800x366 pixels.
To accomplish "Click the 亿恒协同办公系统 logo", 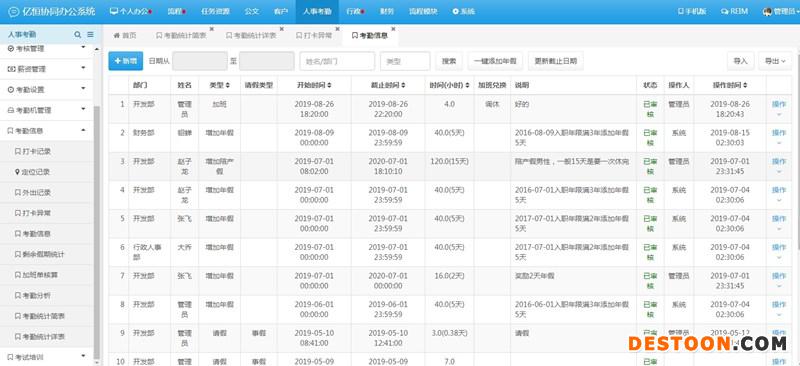I will click(52, 11).
